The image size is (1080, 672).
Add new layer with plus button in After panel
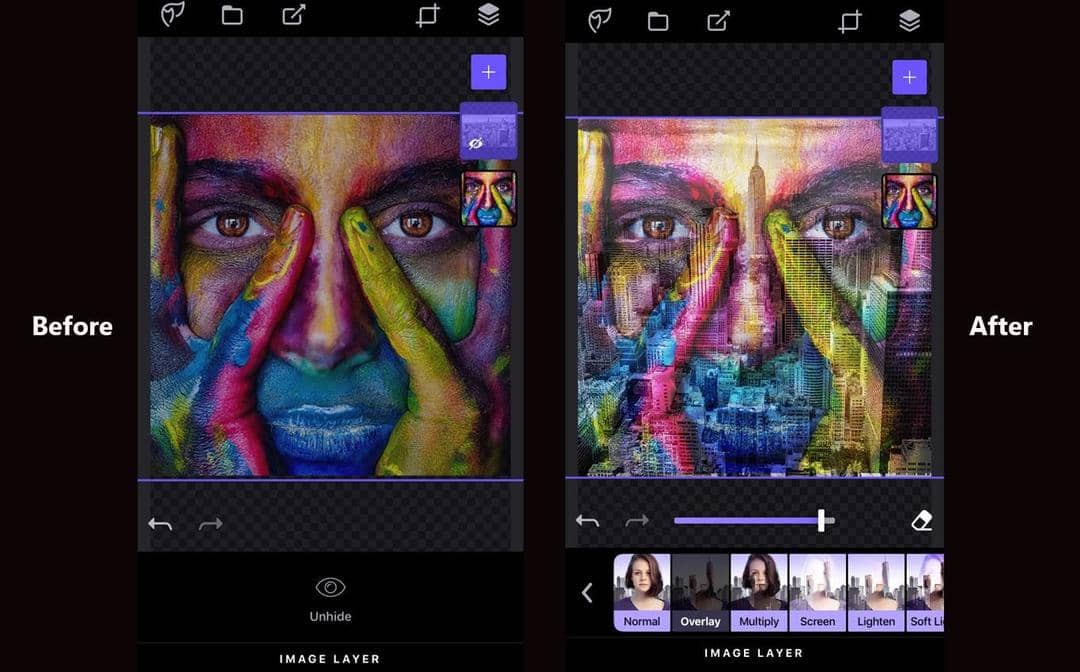(909, 77)
